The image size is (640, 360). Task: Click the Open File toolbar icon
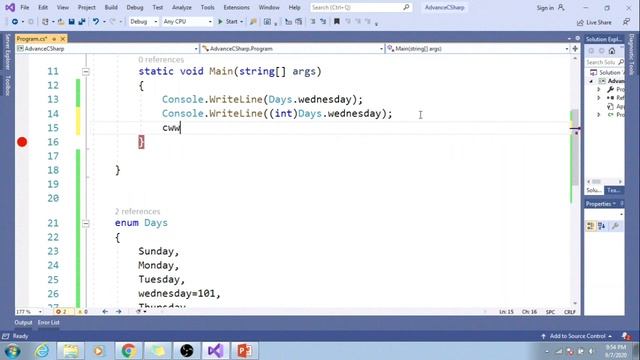coord(61,22)
